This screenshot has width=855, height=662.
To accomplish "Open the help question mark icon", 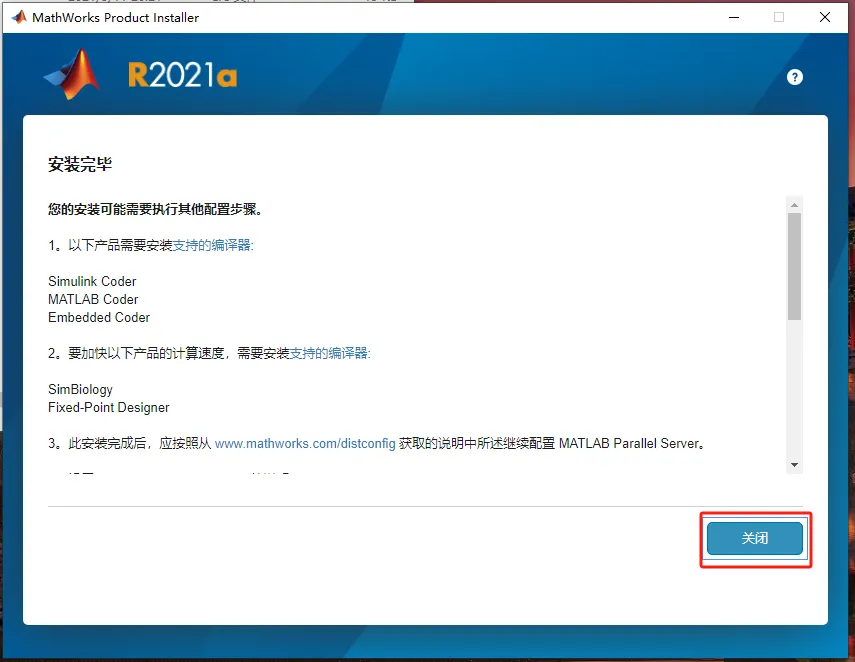I will [794, 77].
